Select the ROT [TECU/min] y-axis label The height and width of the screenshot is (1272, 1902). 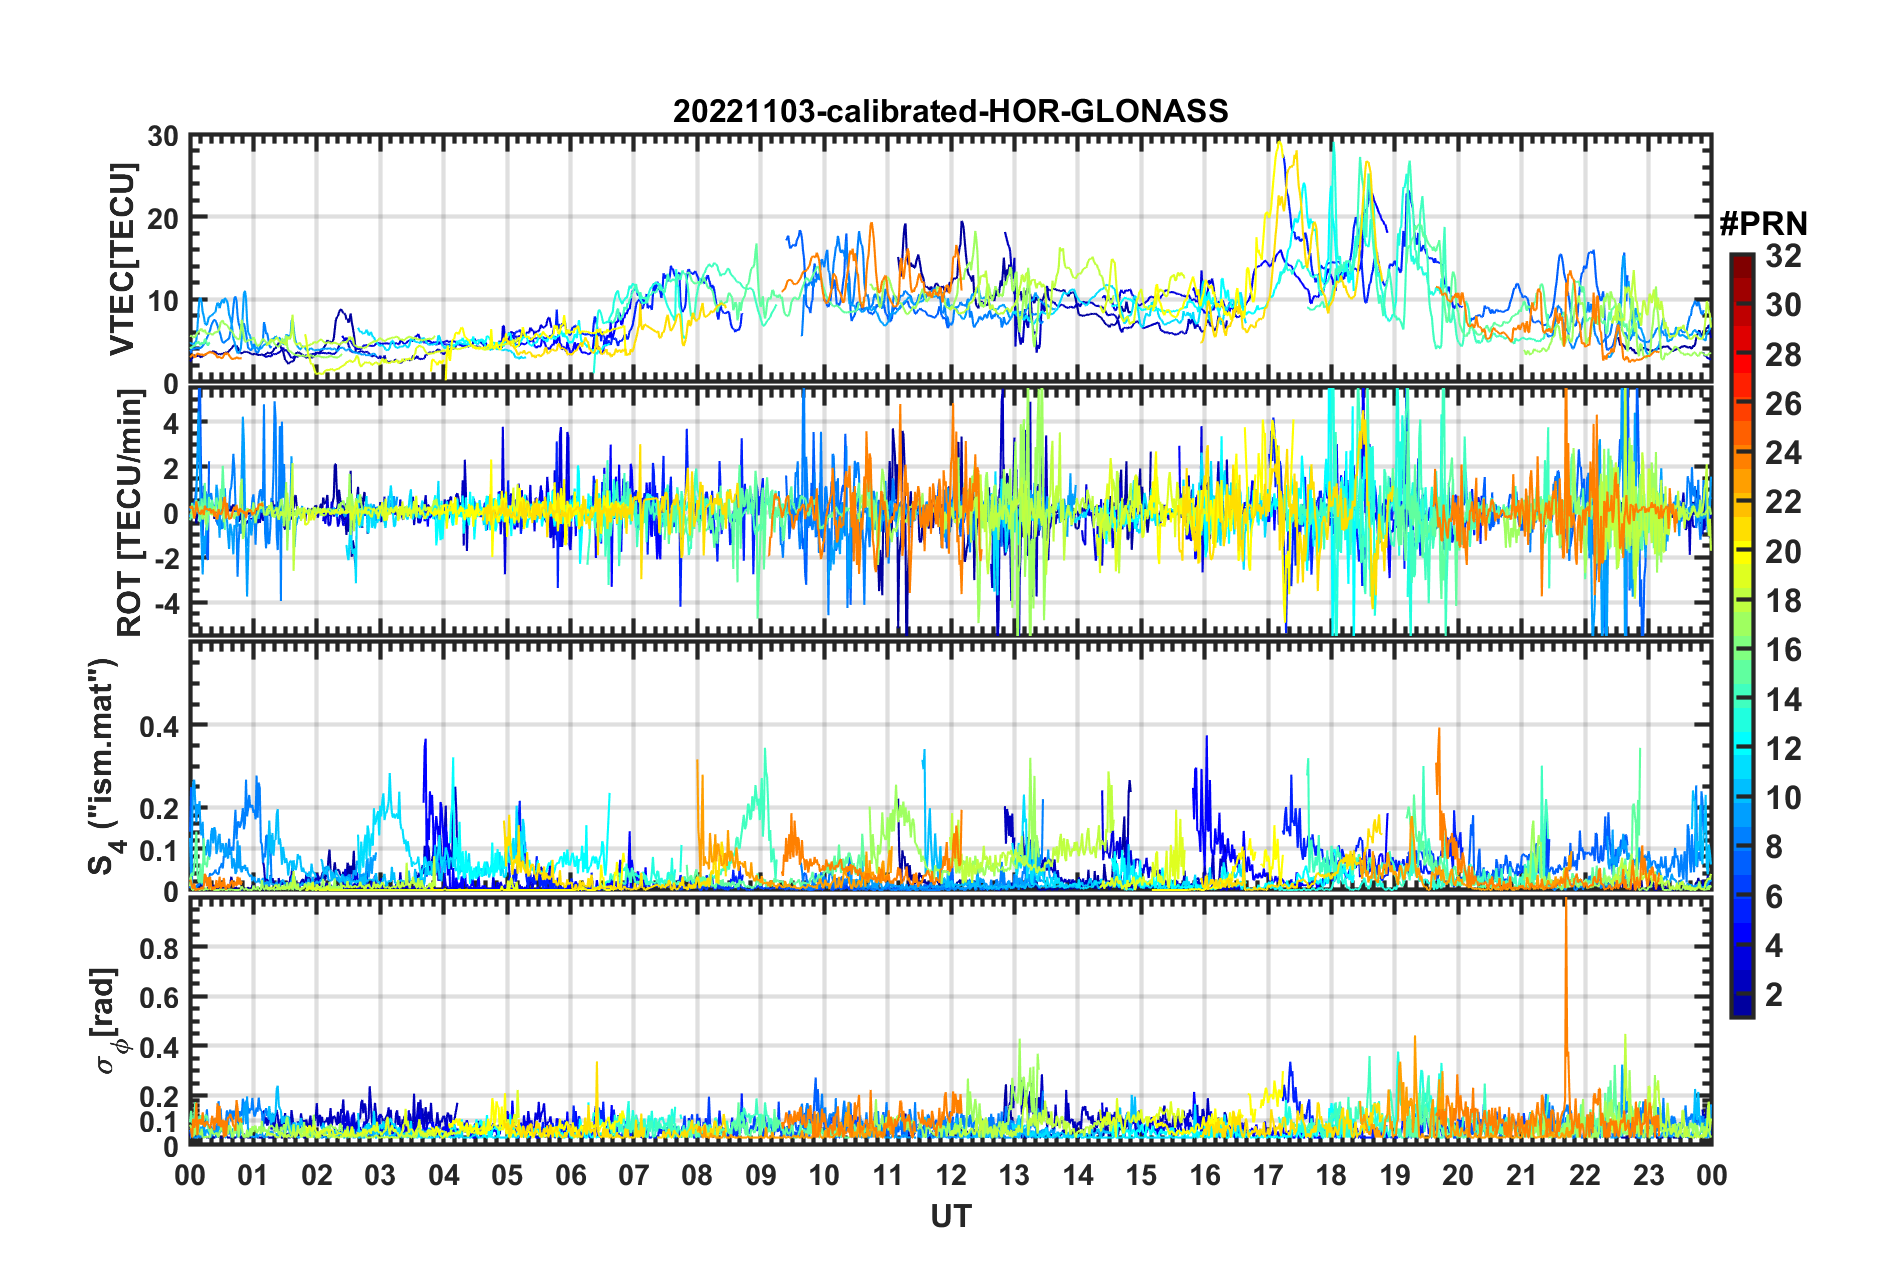[130, 513]
